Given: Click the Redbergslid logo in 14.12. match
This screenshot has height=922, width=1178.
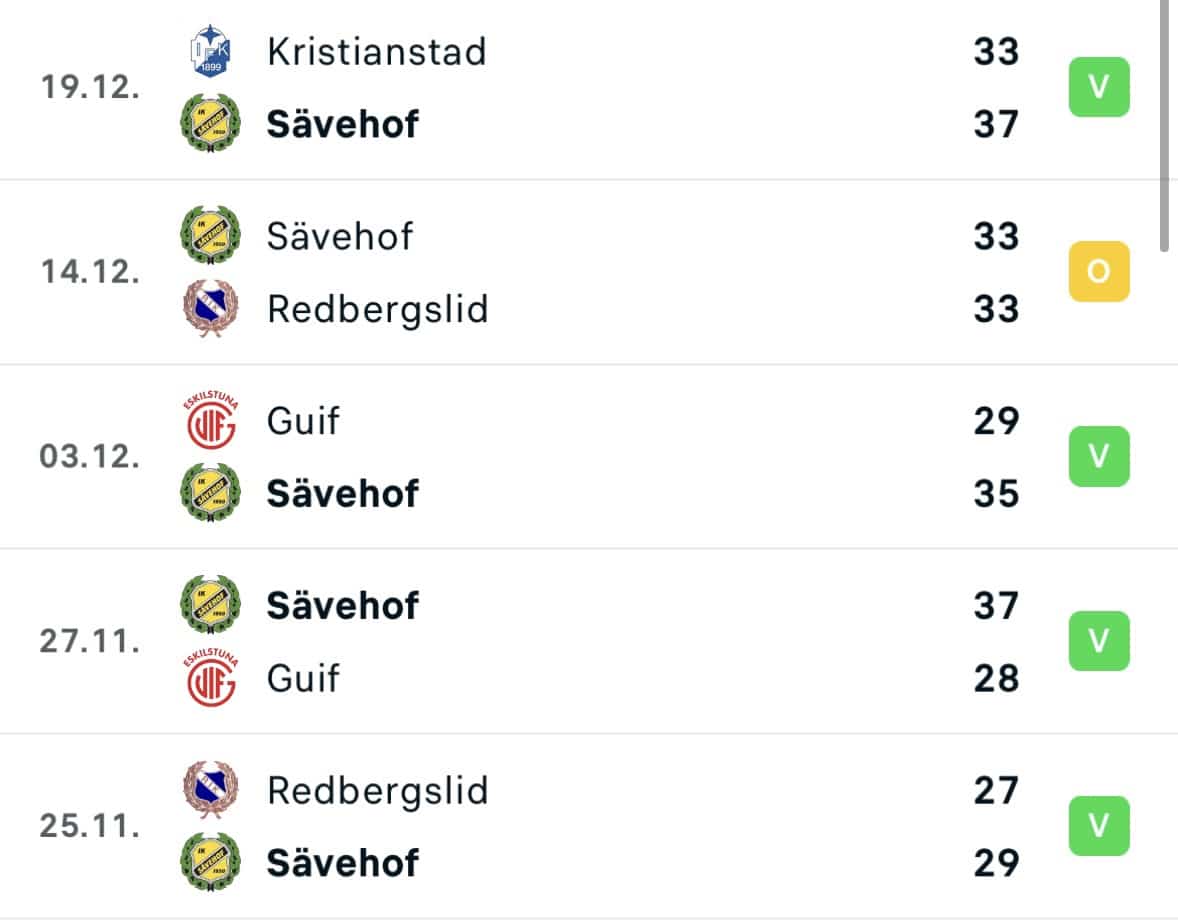Looking at the screenshot, I should (x=210, y=308).
